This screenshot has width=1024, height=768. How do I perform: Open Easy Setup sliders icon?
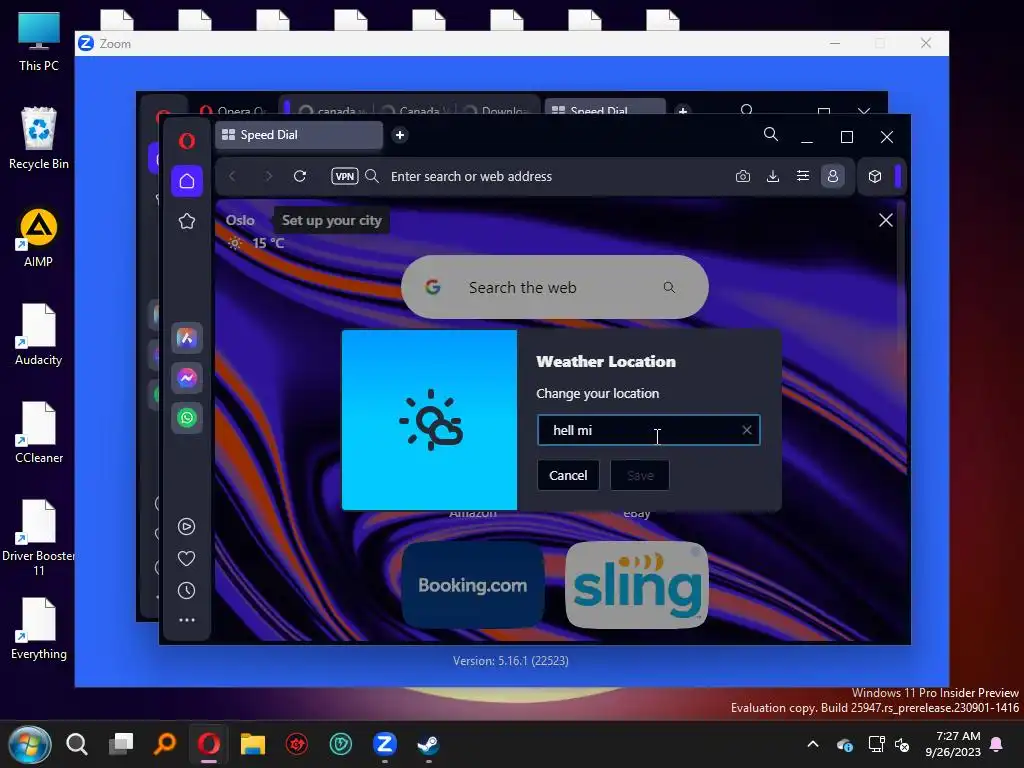tap(803, 176)
